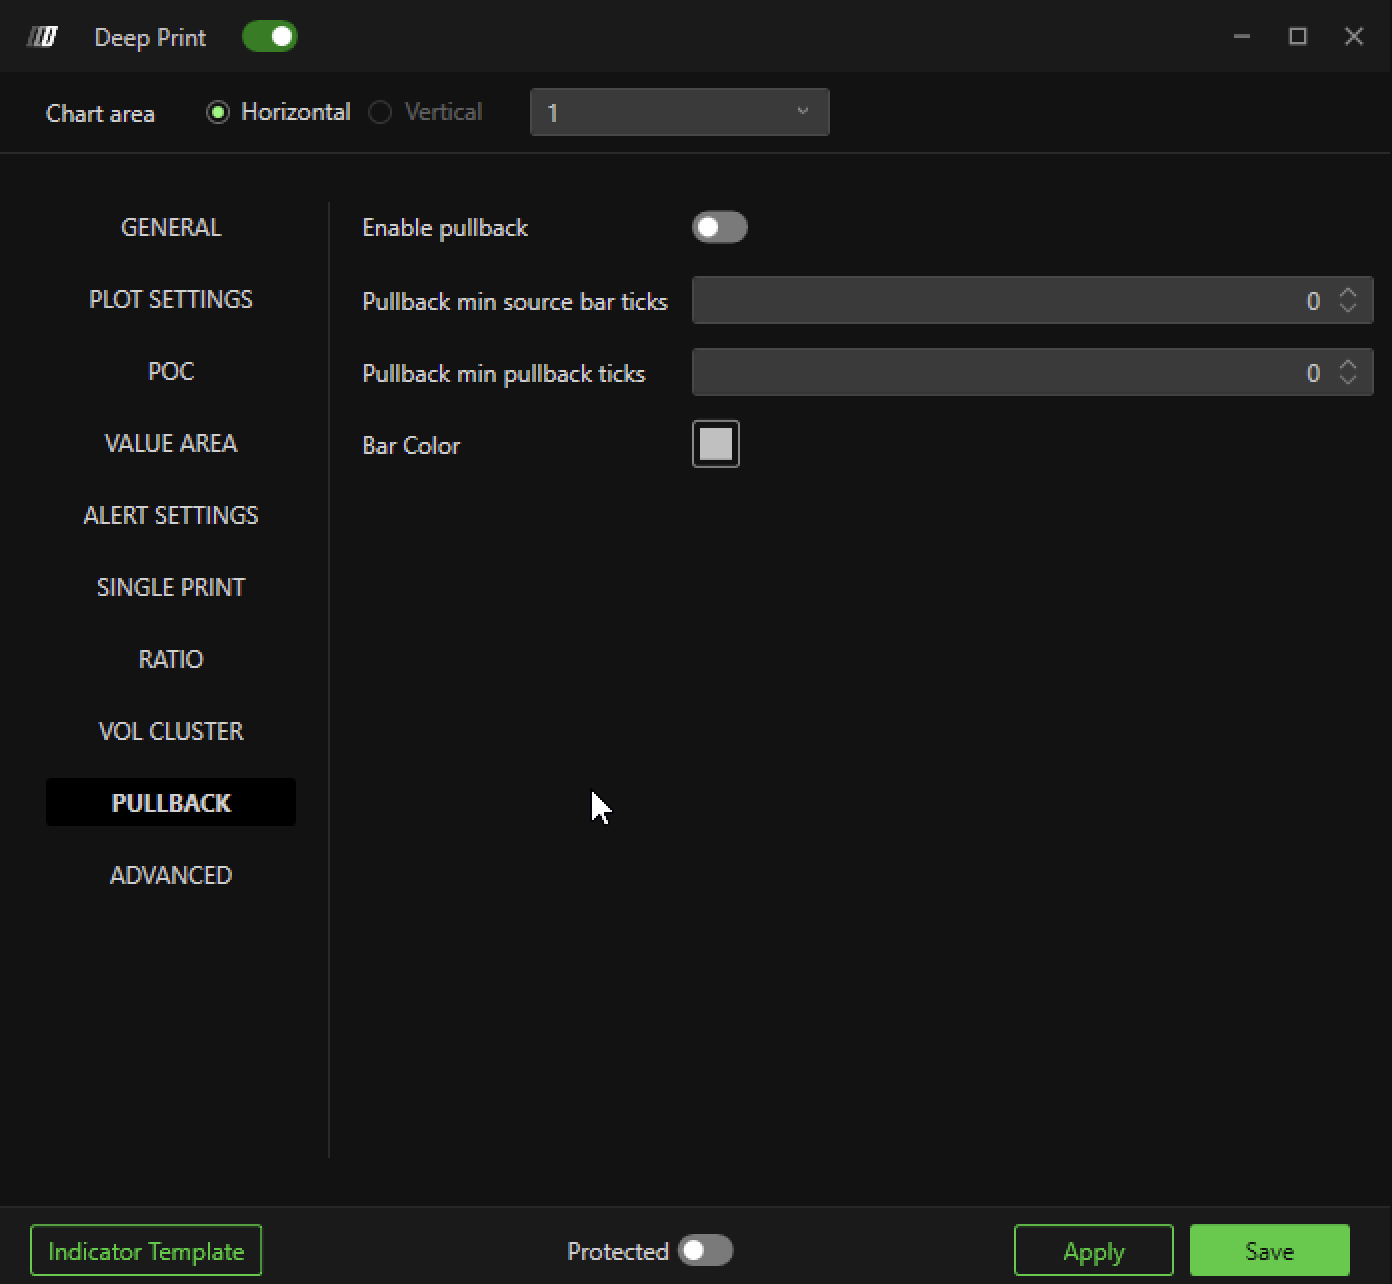Open the Bar Color swatch picker

click(x=716, y=444)
